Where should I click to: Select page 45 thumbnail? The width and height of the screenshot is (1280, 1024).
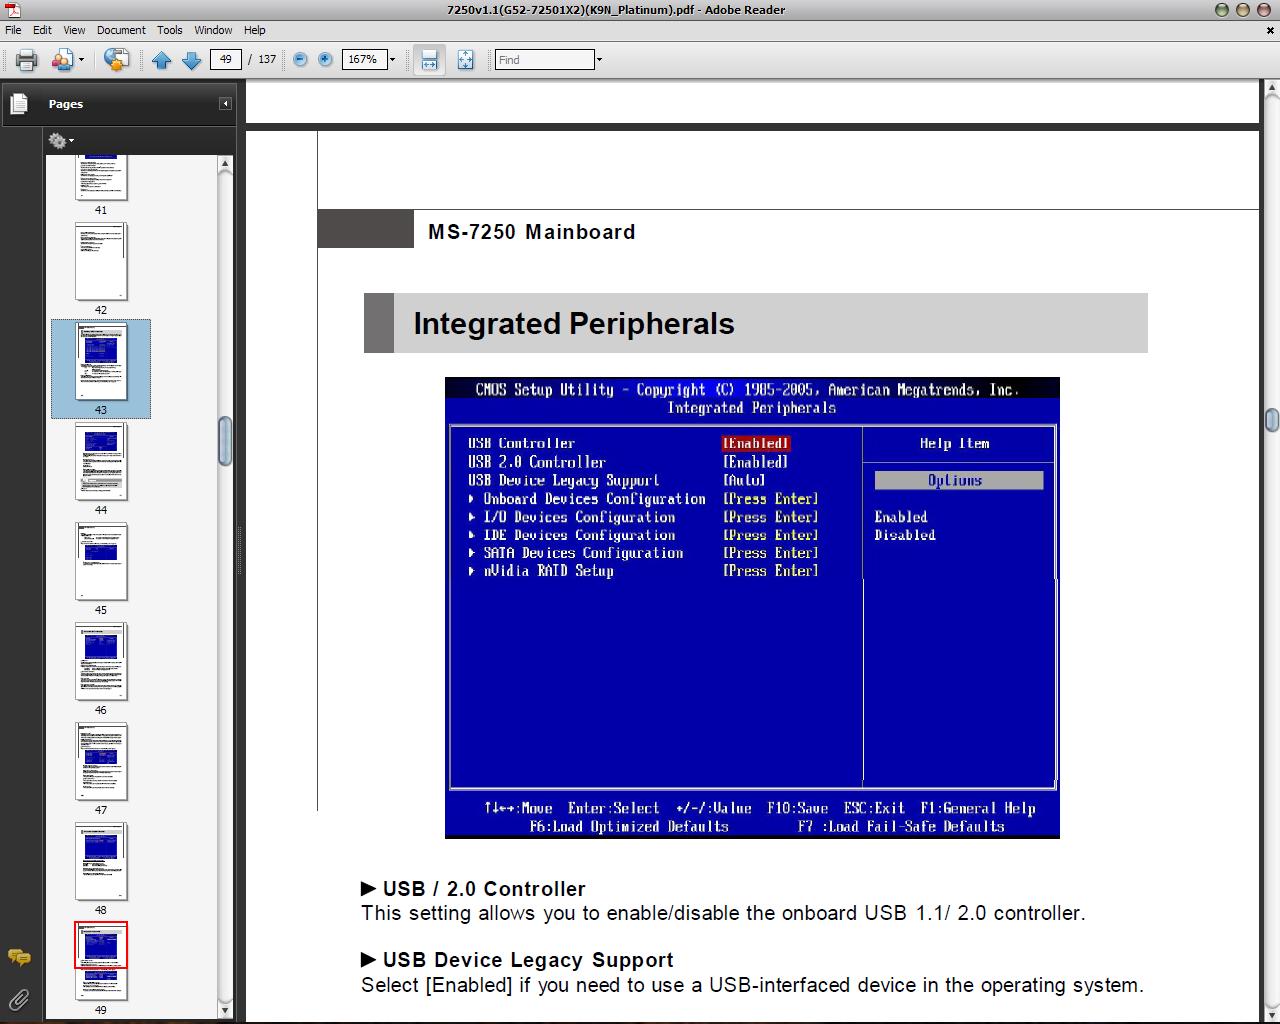coord(101,561)
